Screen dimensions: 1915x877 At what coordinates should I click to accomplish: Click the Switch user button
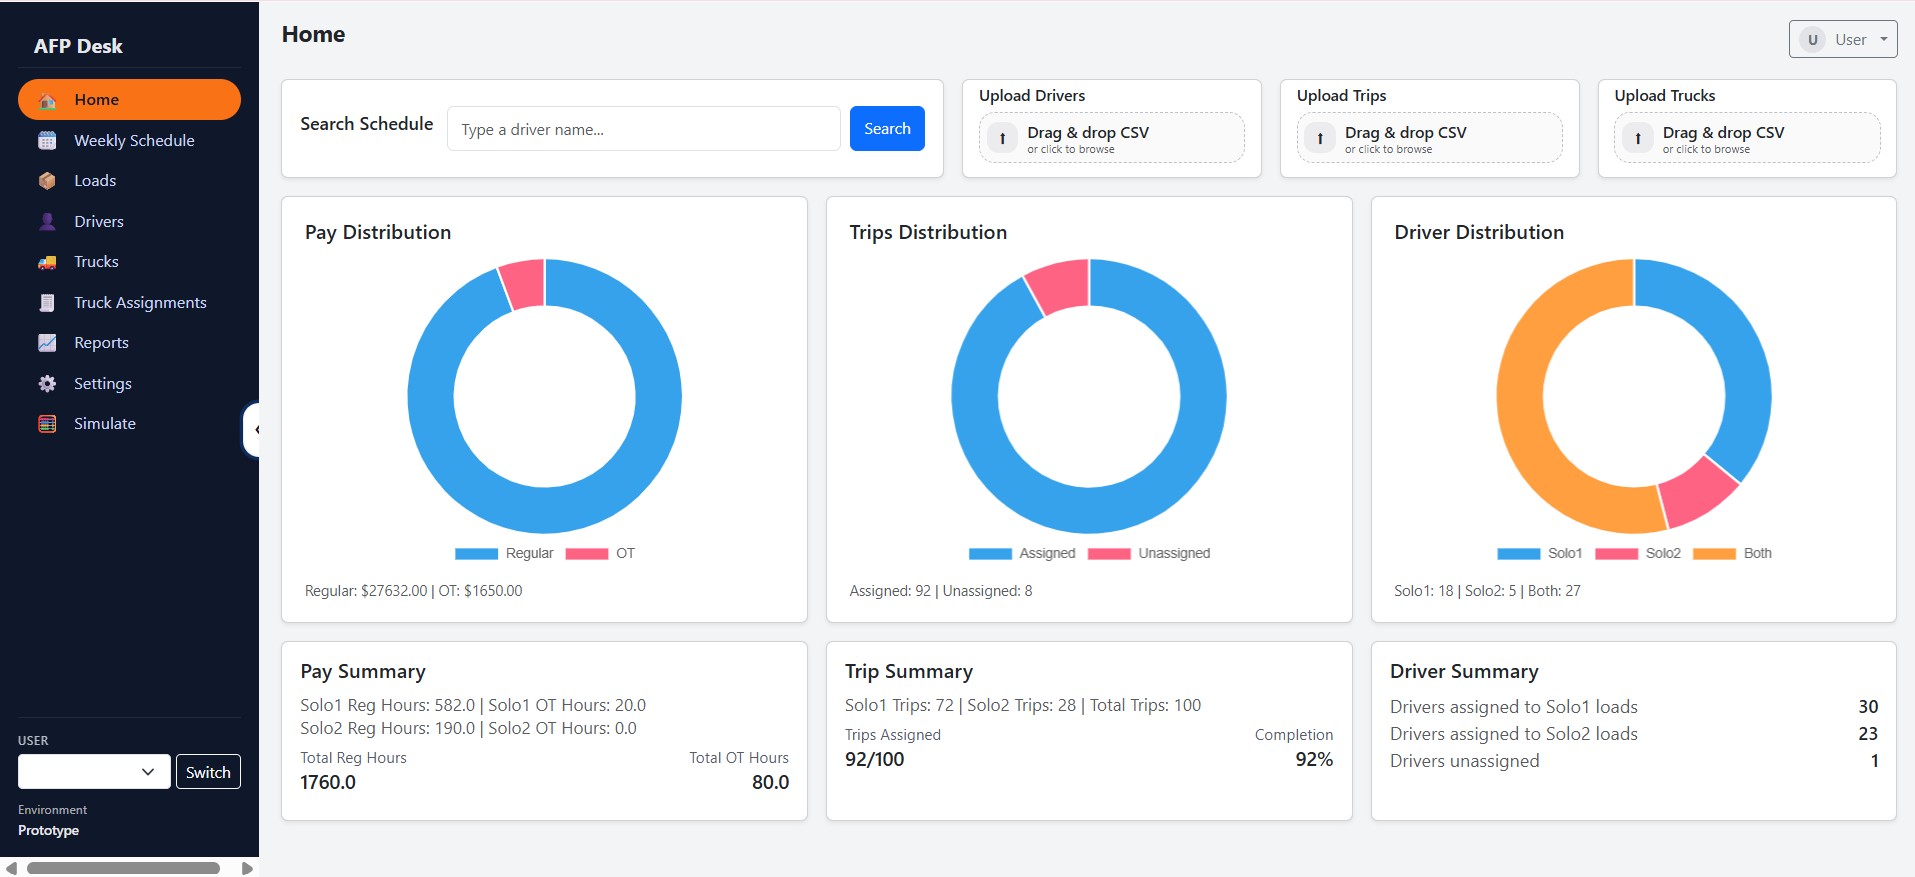click(x=208, y=772)
